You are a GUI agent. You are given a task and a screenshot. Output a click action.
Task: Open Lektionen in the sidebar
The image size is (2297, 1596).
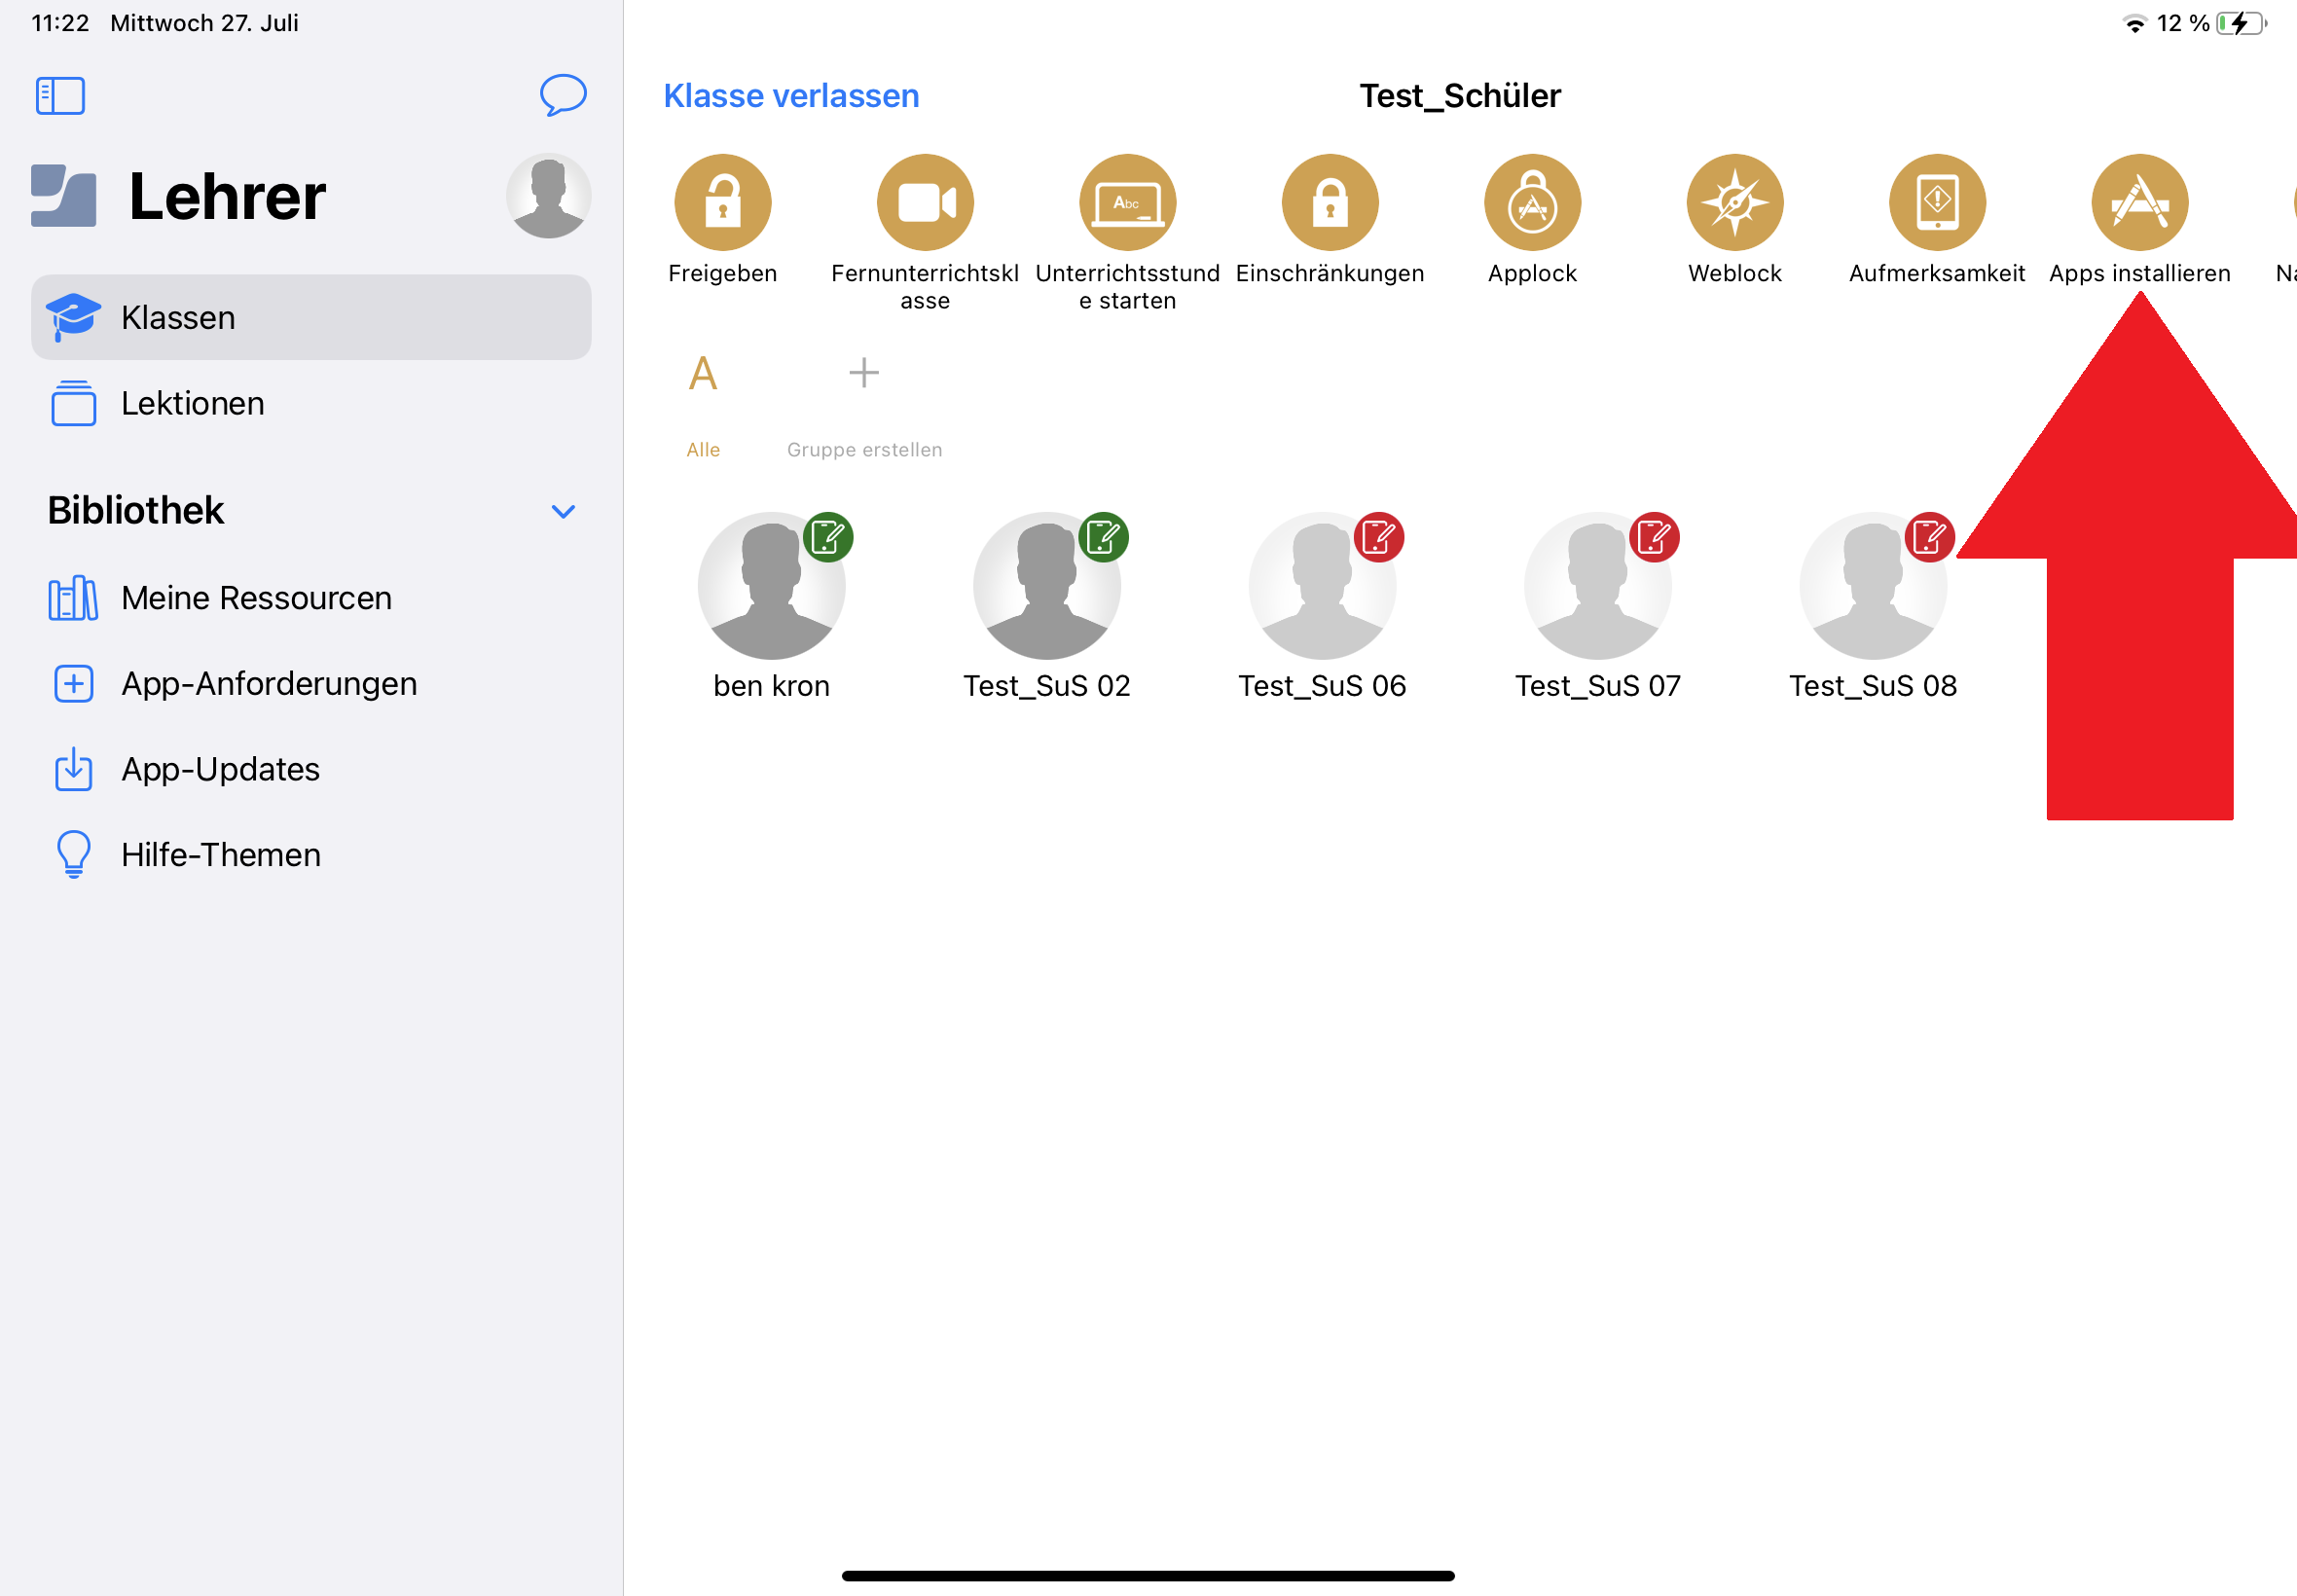(x=311, y=403)
